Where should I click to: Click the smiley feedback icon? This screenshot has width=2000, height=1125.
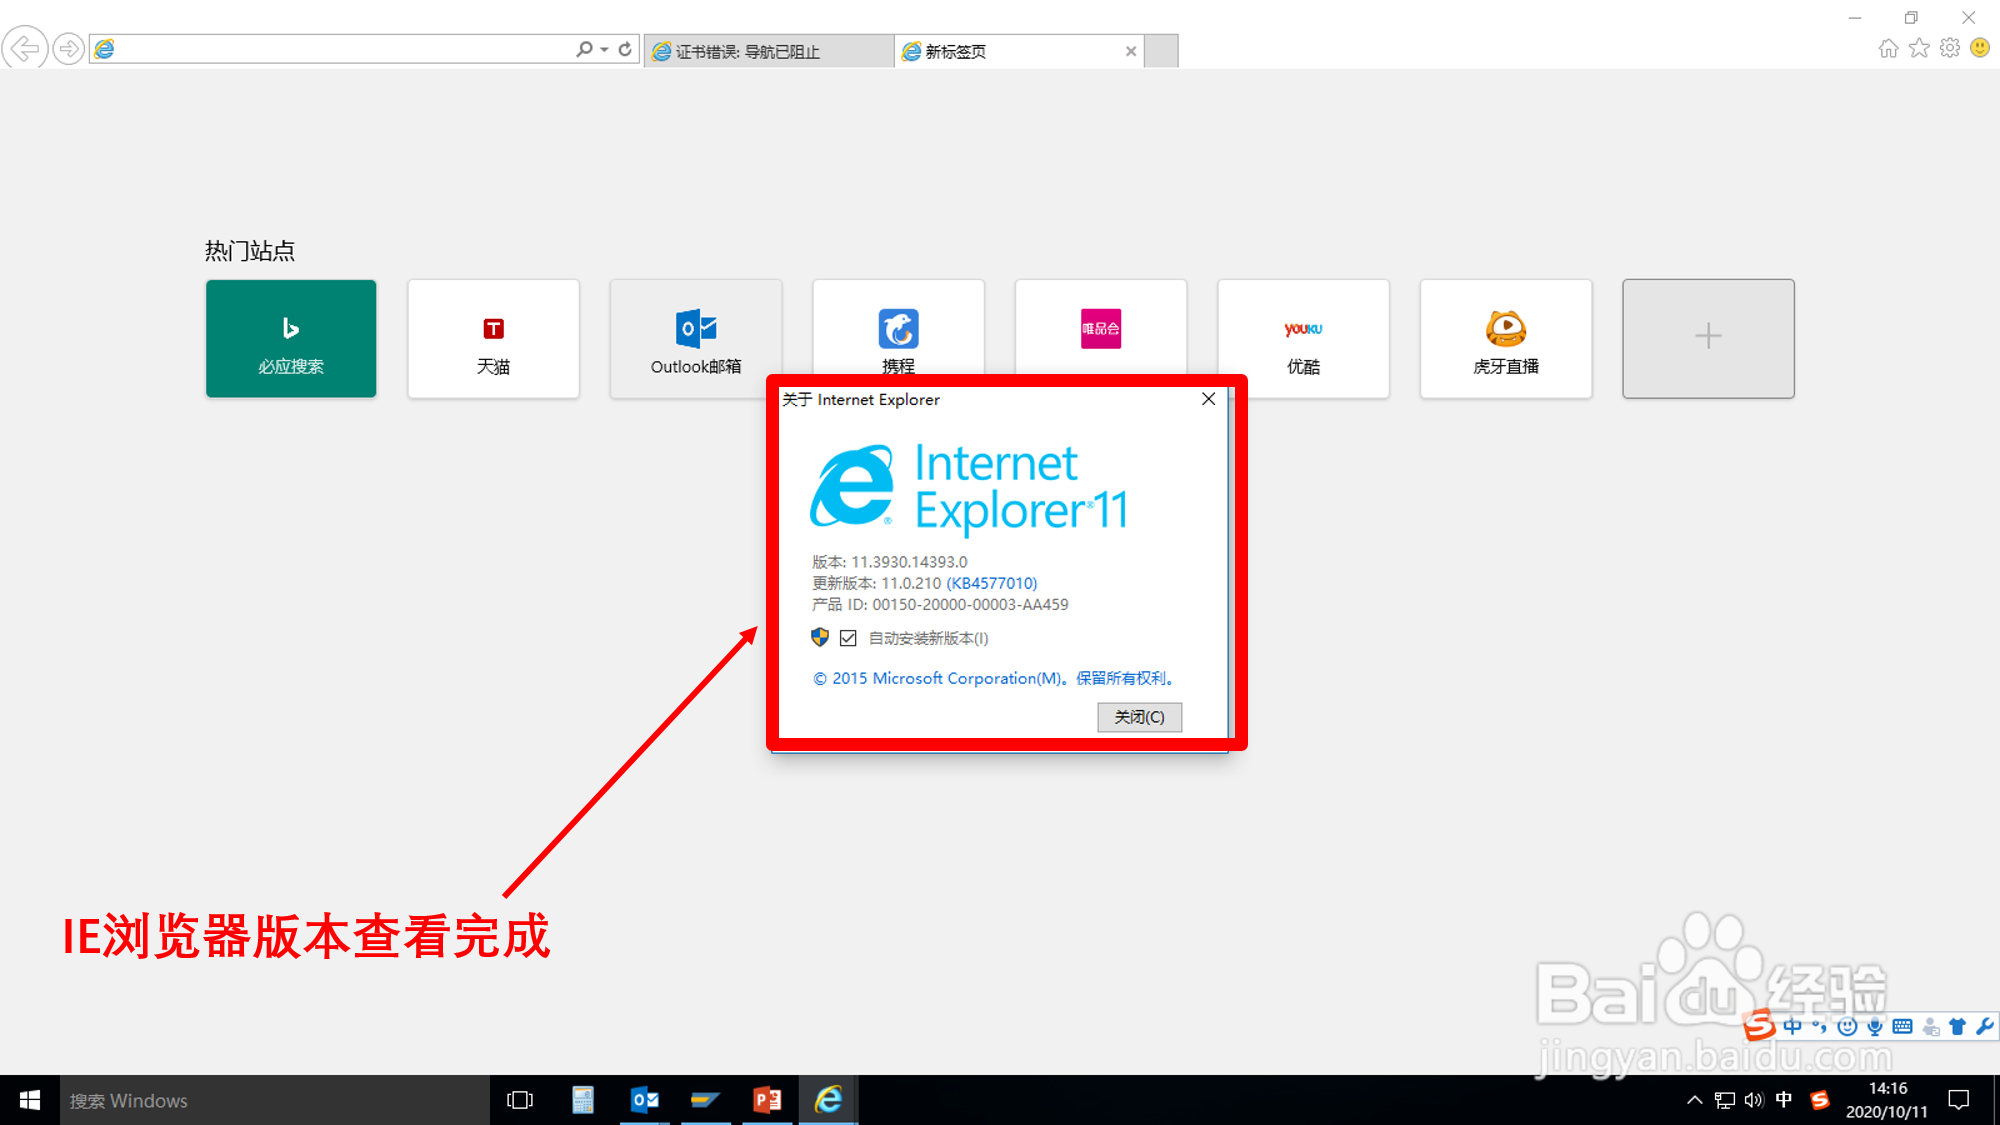coord(1980,48)
